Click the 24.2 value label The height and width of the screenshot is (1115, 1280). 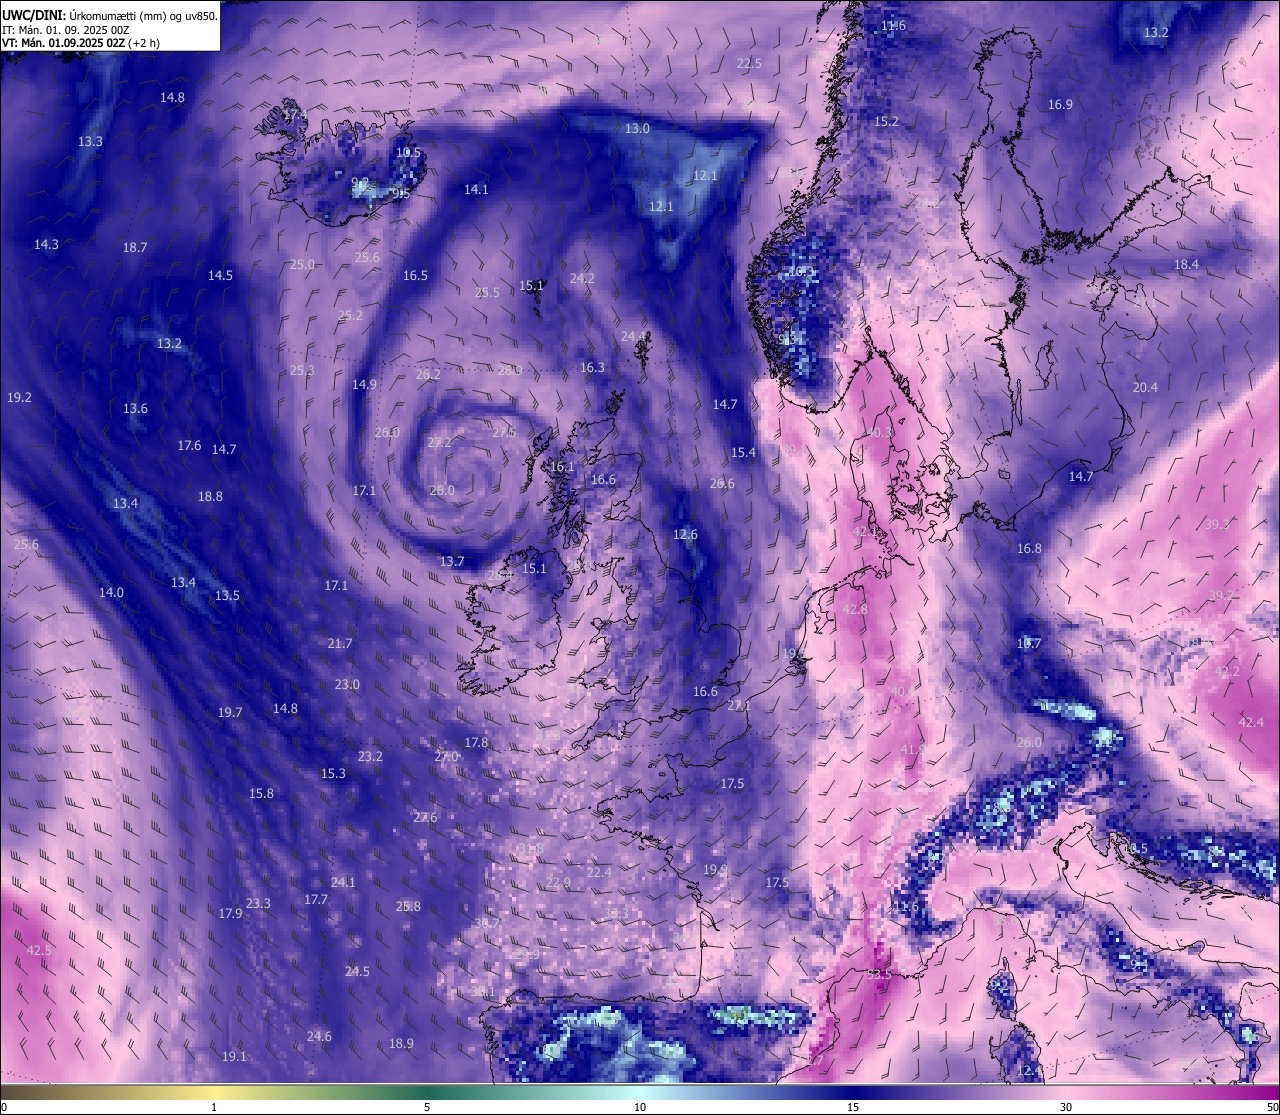(x=582, y=278)
